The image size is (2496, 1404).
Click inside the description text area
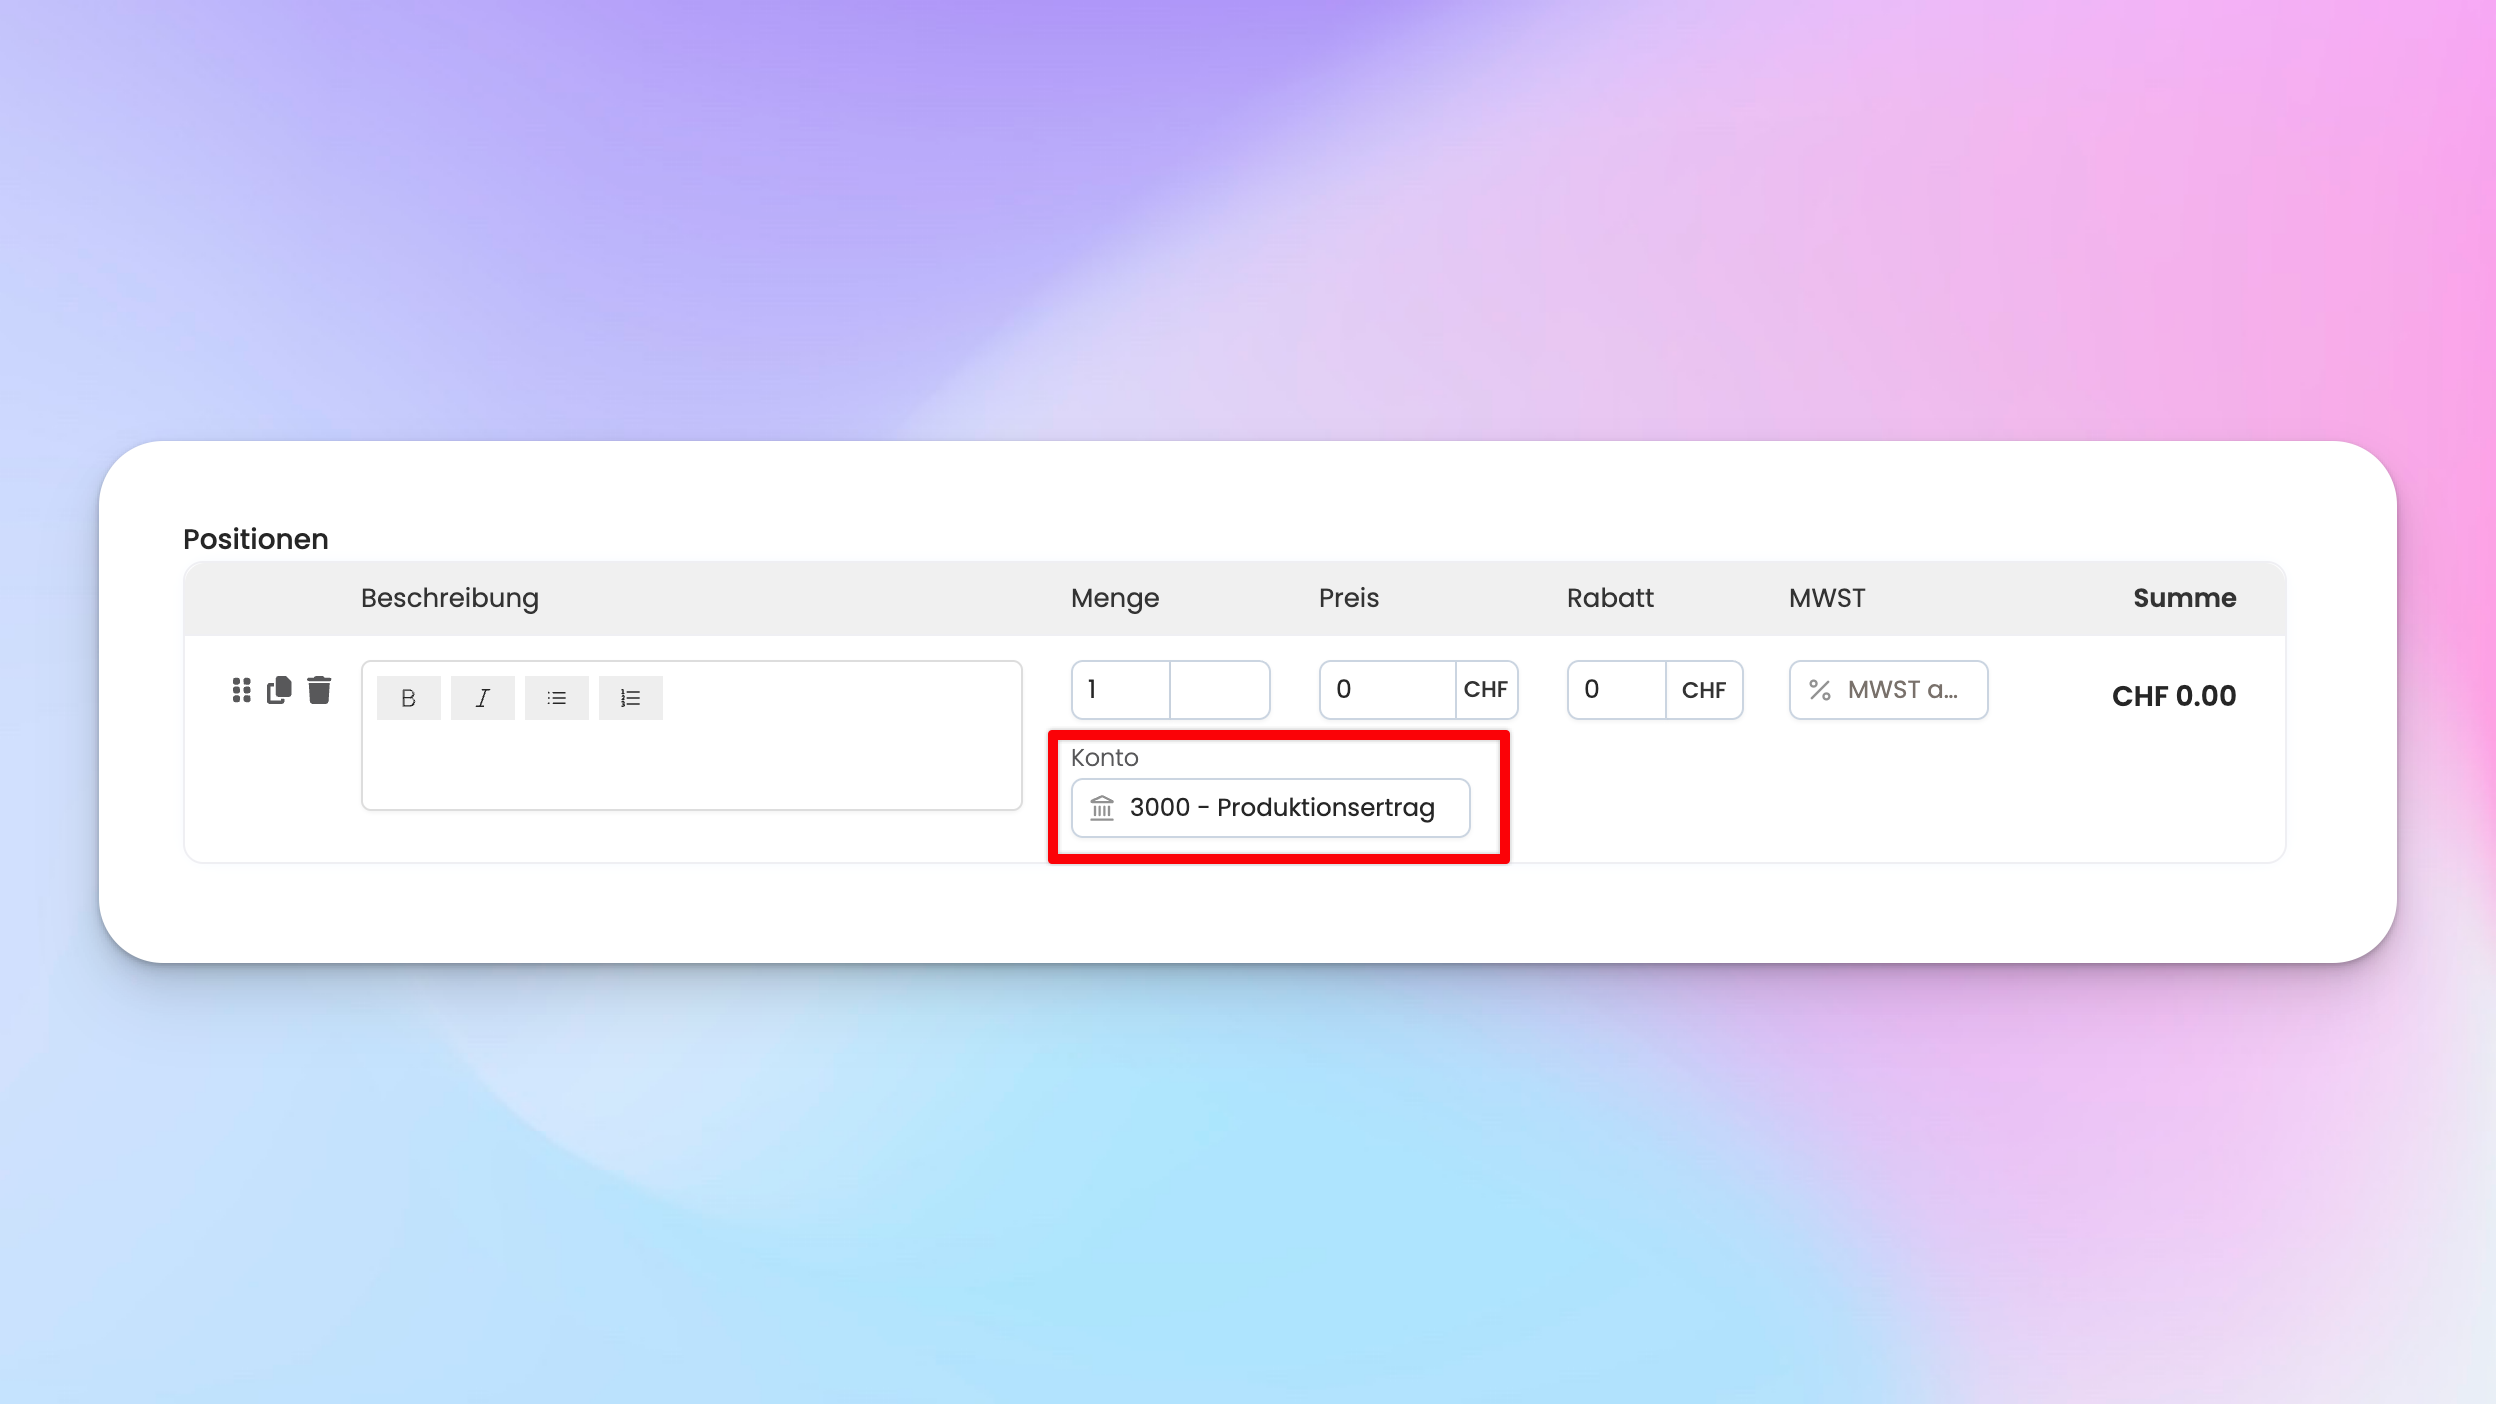coord(690,767)
